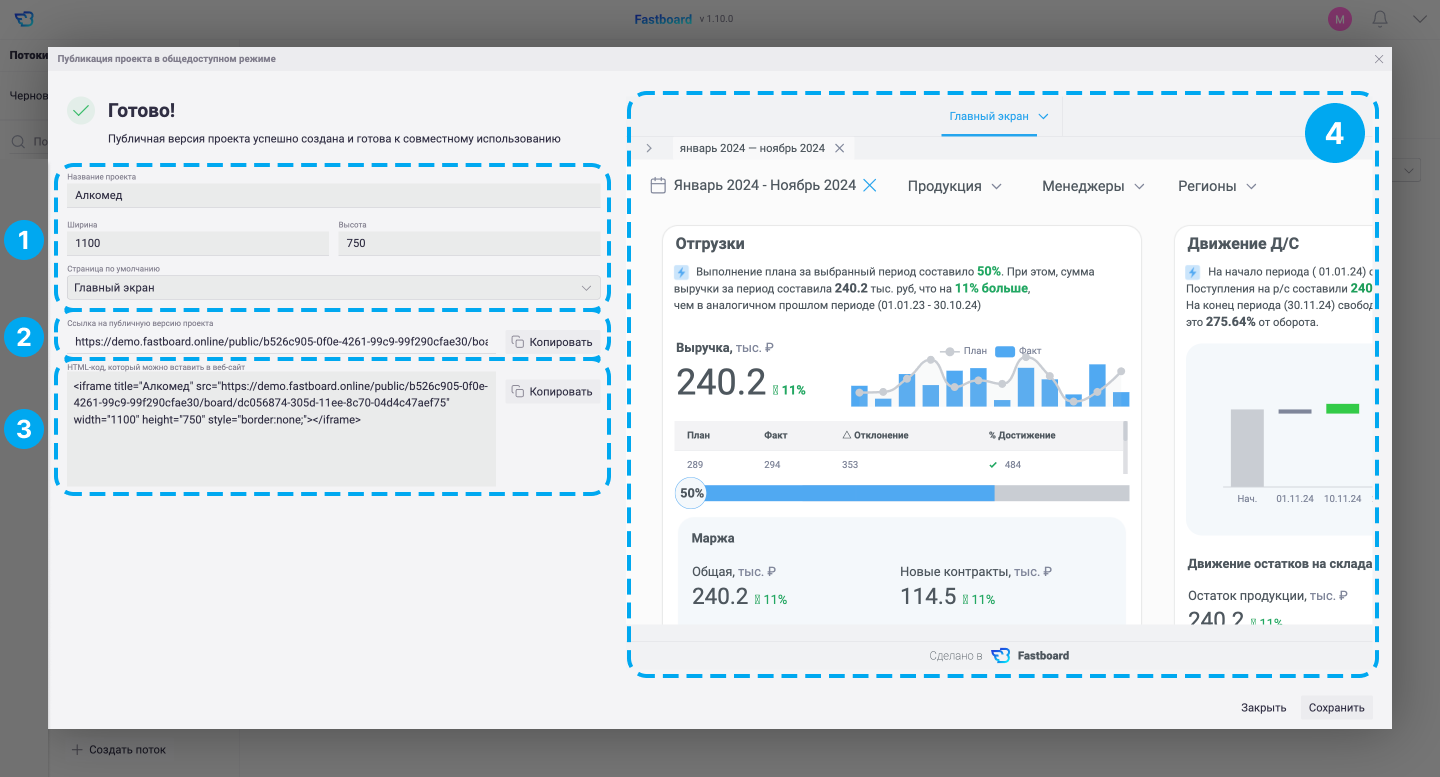Click the lightning insight icon in Движение Д/С
The image size is (1440, 777).
tap(1193, 272)
